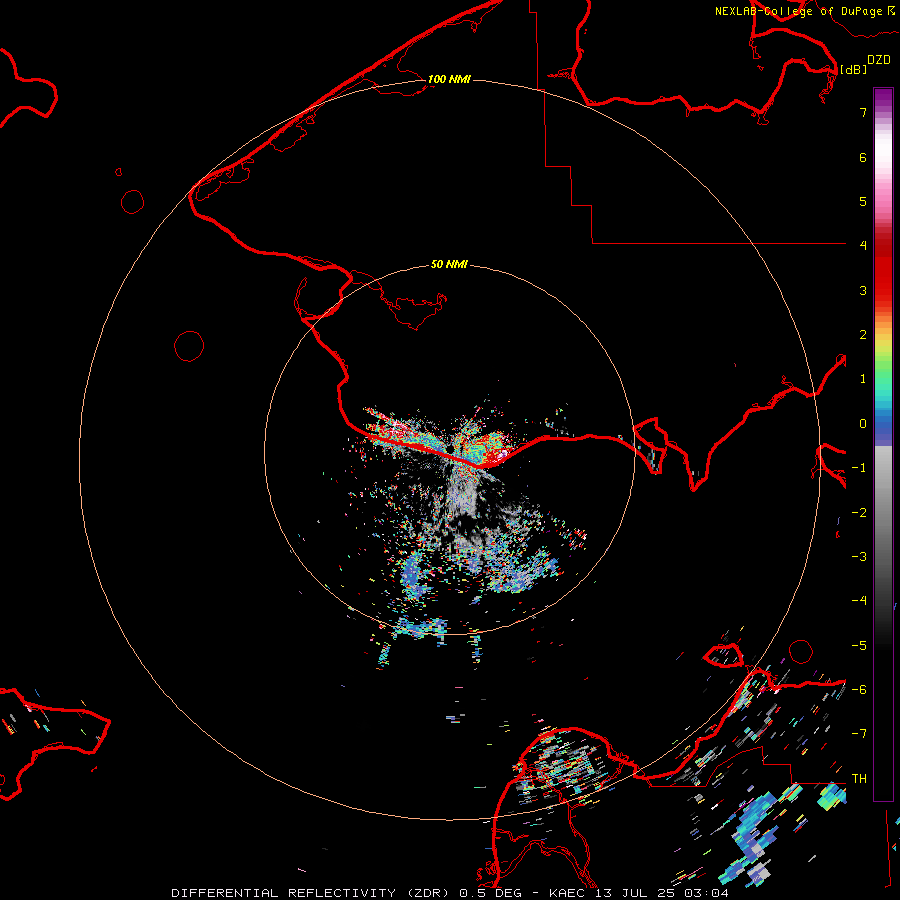Image resolution: width=900 pixels, height=900 pixels.
Task: Click the "50 NMI" range ring label
Action: [x=449, y=265]
